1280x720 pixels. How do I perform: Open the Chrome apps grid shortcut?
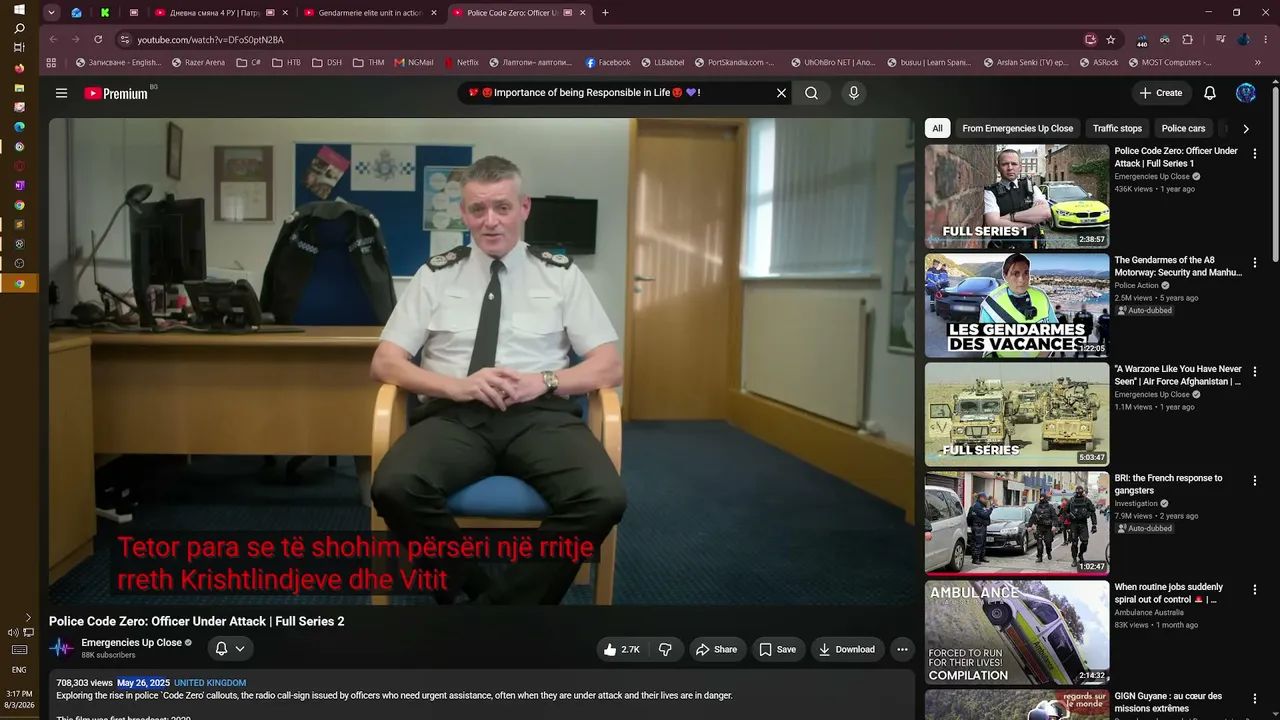(x=52, y=62)
